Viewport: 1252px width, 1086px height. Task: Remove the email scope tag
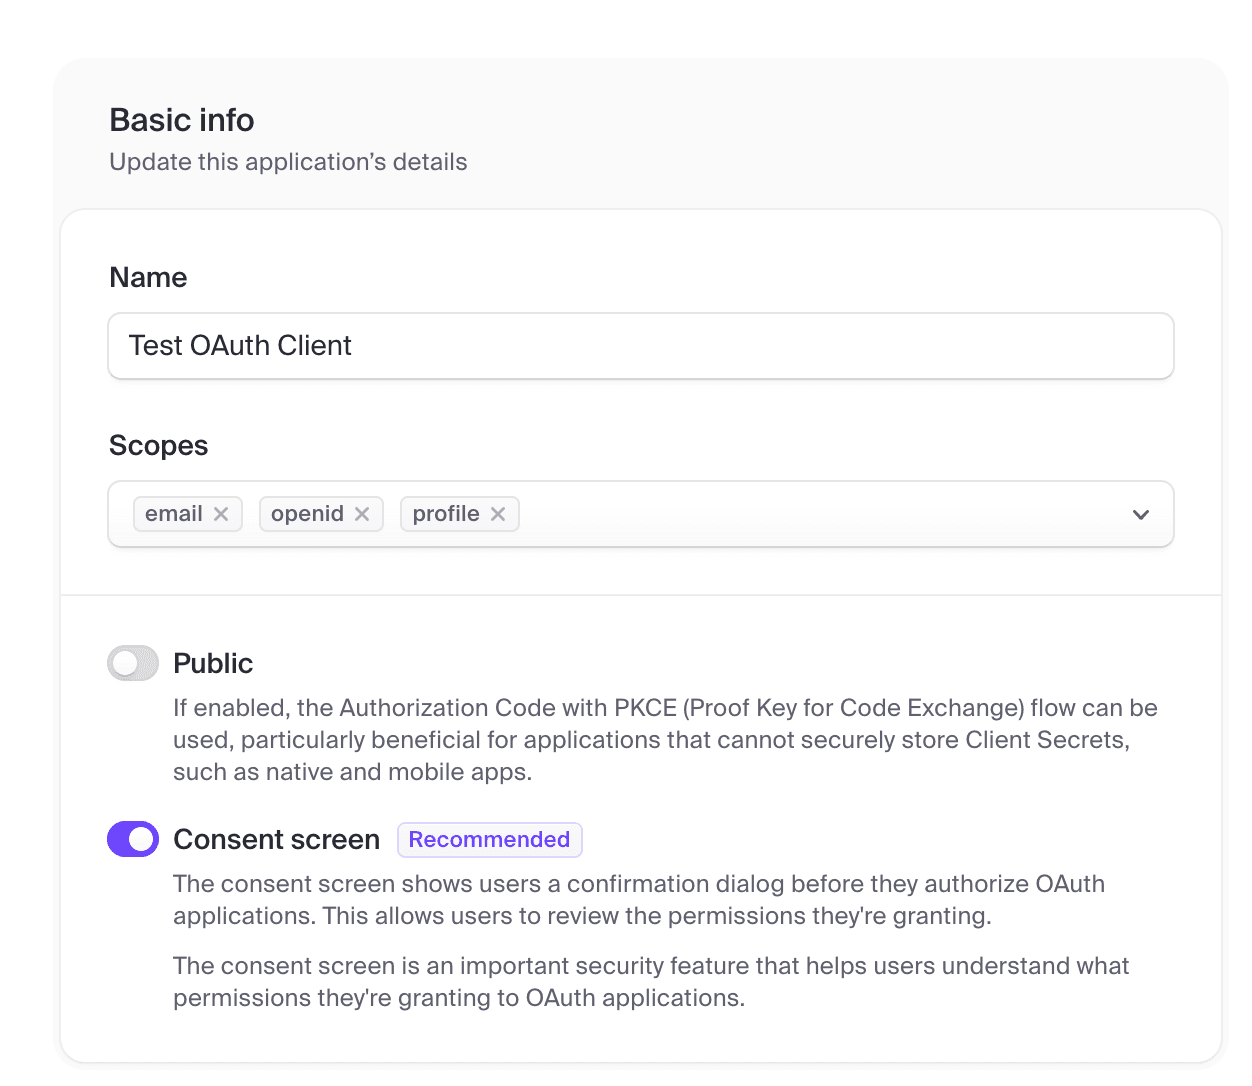[221, 514]
